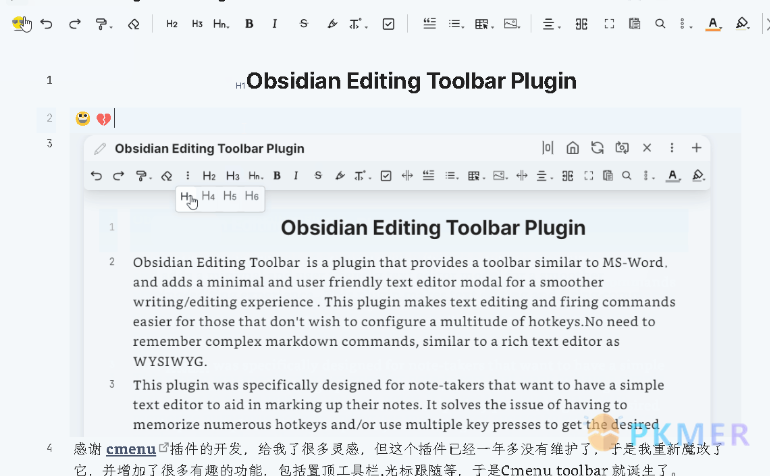Click the search magnifier in the top toolbar
The image size is (770, 476).
660,24
